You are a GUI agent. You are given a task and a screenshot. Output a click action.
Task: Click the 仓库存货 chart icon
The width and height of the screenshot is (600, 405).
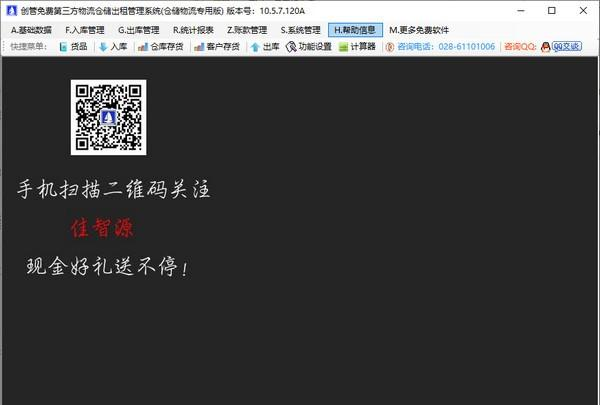click(x=143, y=47)
